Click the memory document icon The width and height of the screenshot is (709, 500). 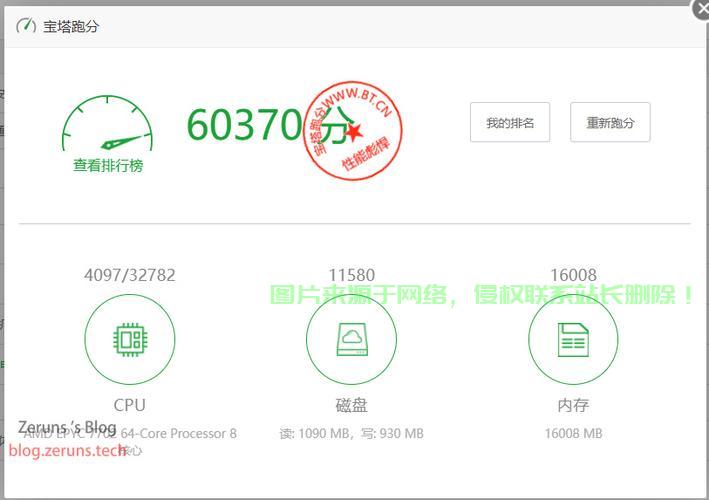pyautogui.click(x=573, y=340)
